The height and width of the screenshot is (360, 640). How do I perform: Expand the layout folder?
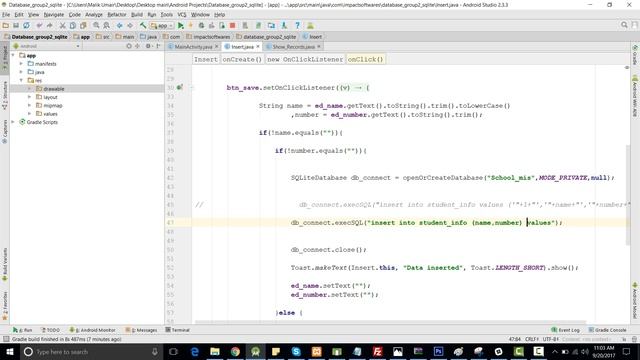tap(29, 97)
